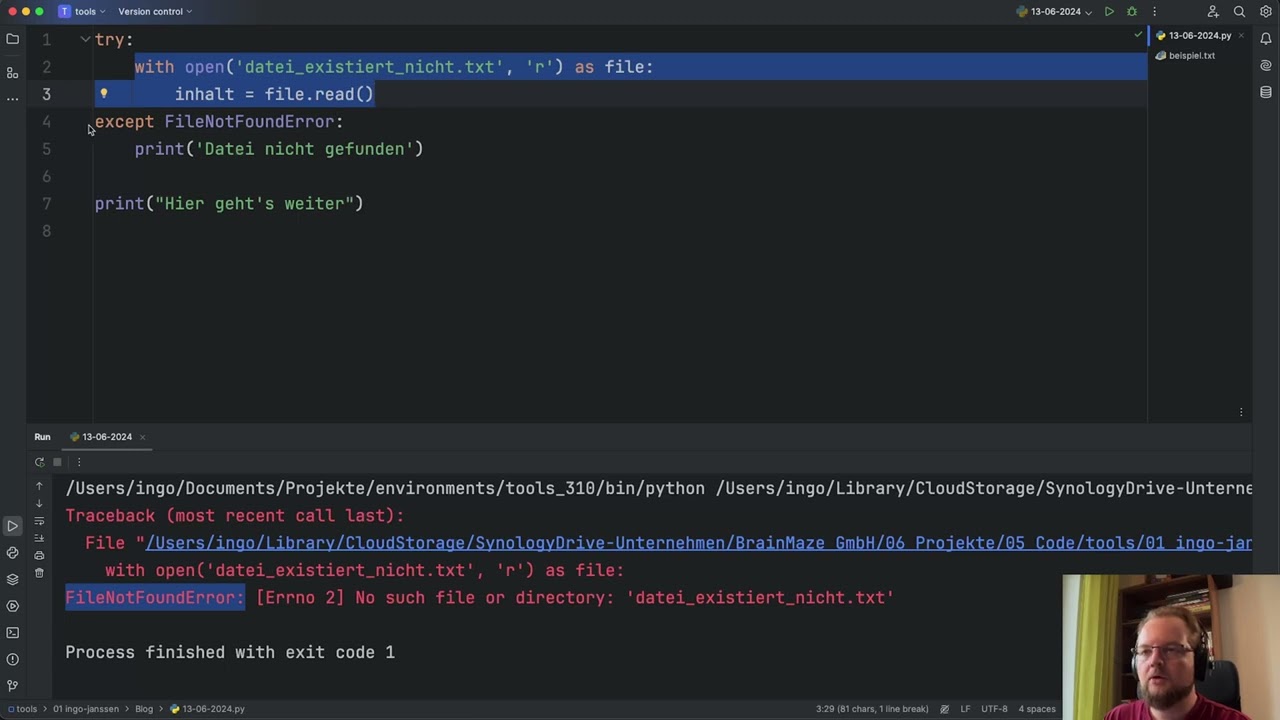The width and height of the screenshot is (1280, 720).
Task: Click line number 7 in the gutter
Action: point(46,204)
